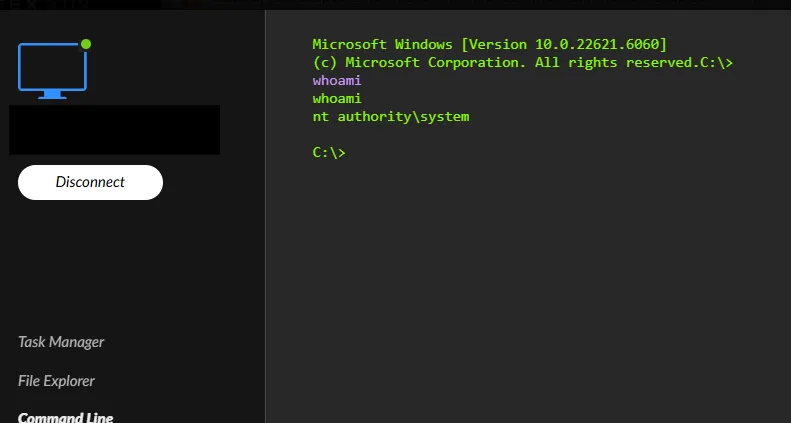
Task: Open the File Explorer section
Action: click(x=57, y=381)
